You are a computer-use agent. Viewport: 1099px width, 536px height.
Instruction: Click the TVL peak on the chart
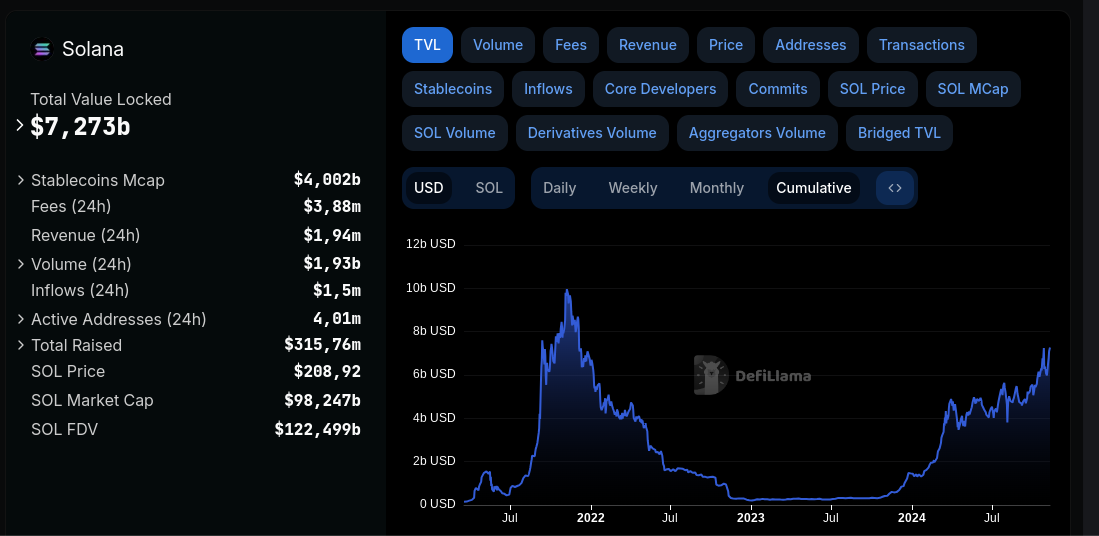point(567,291)
